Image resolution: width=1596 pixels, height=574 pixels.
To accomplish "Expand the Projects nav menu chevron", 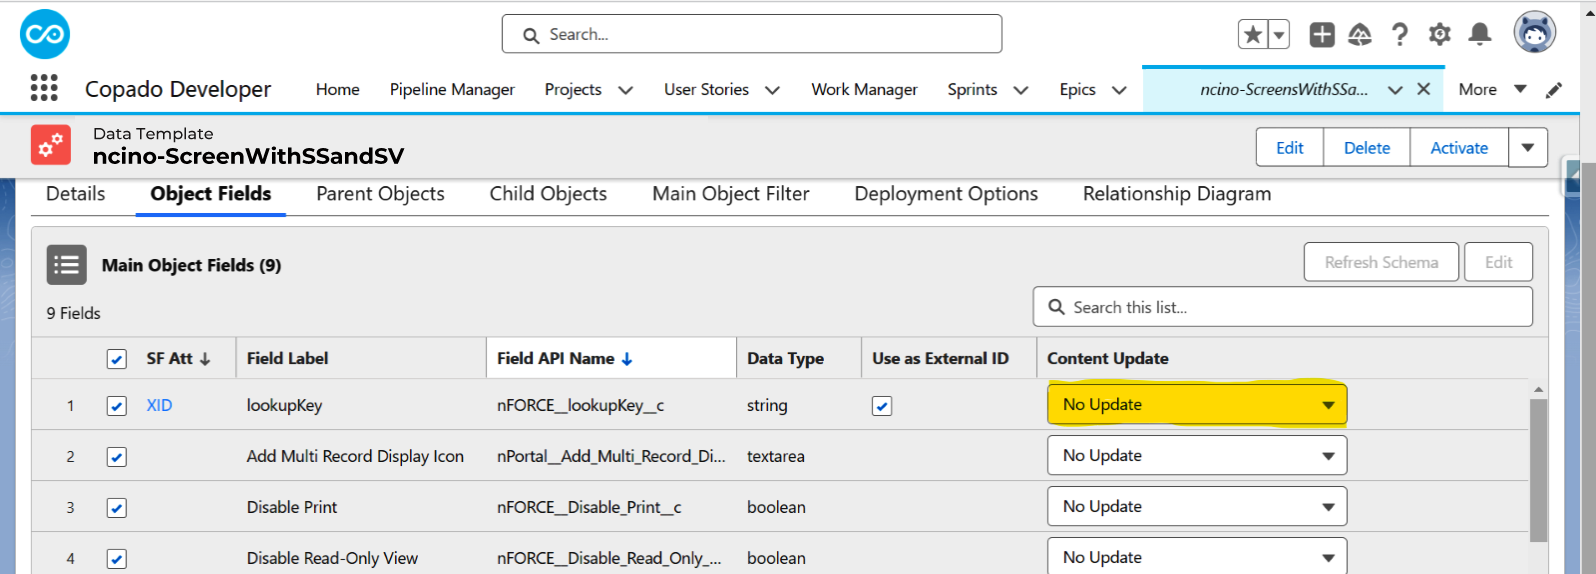I will [626, 90].
